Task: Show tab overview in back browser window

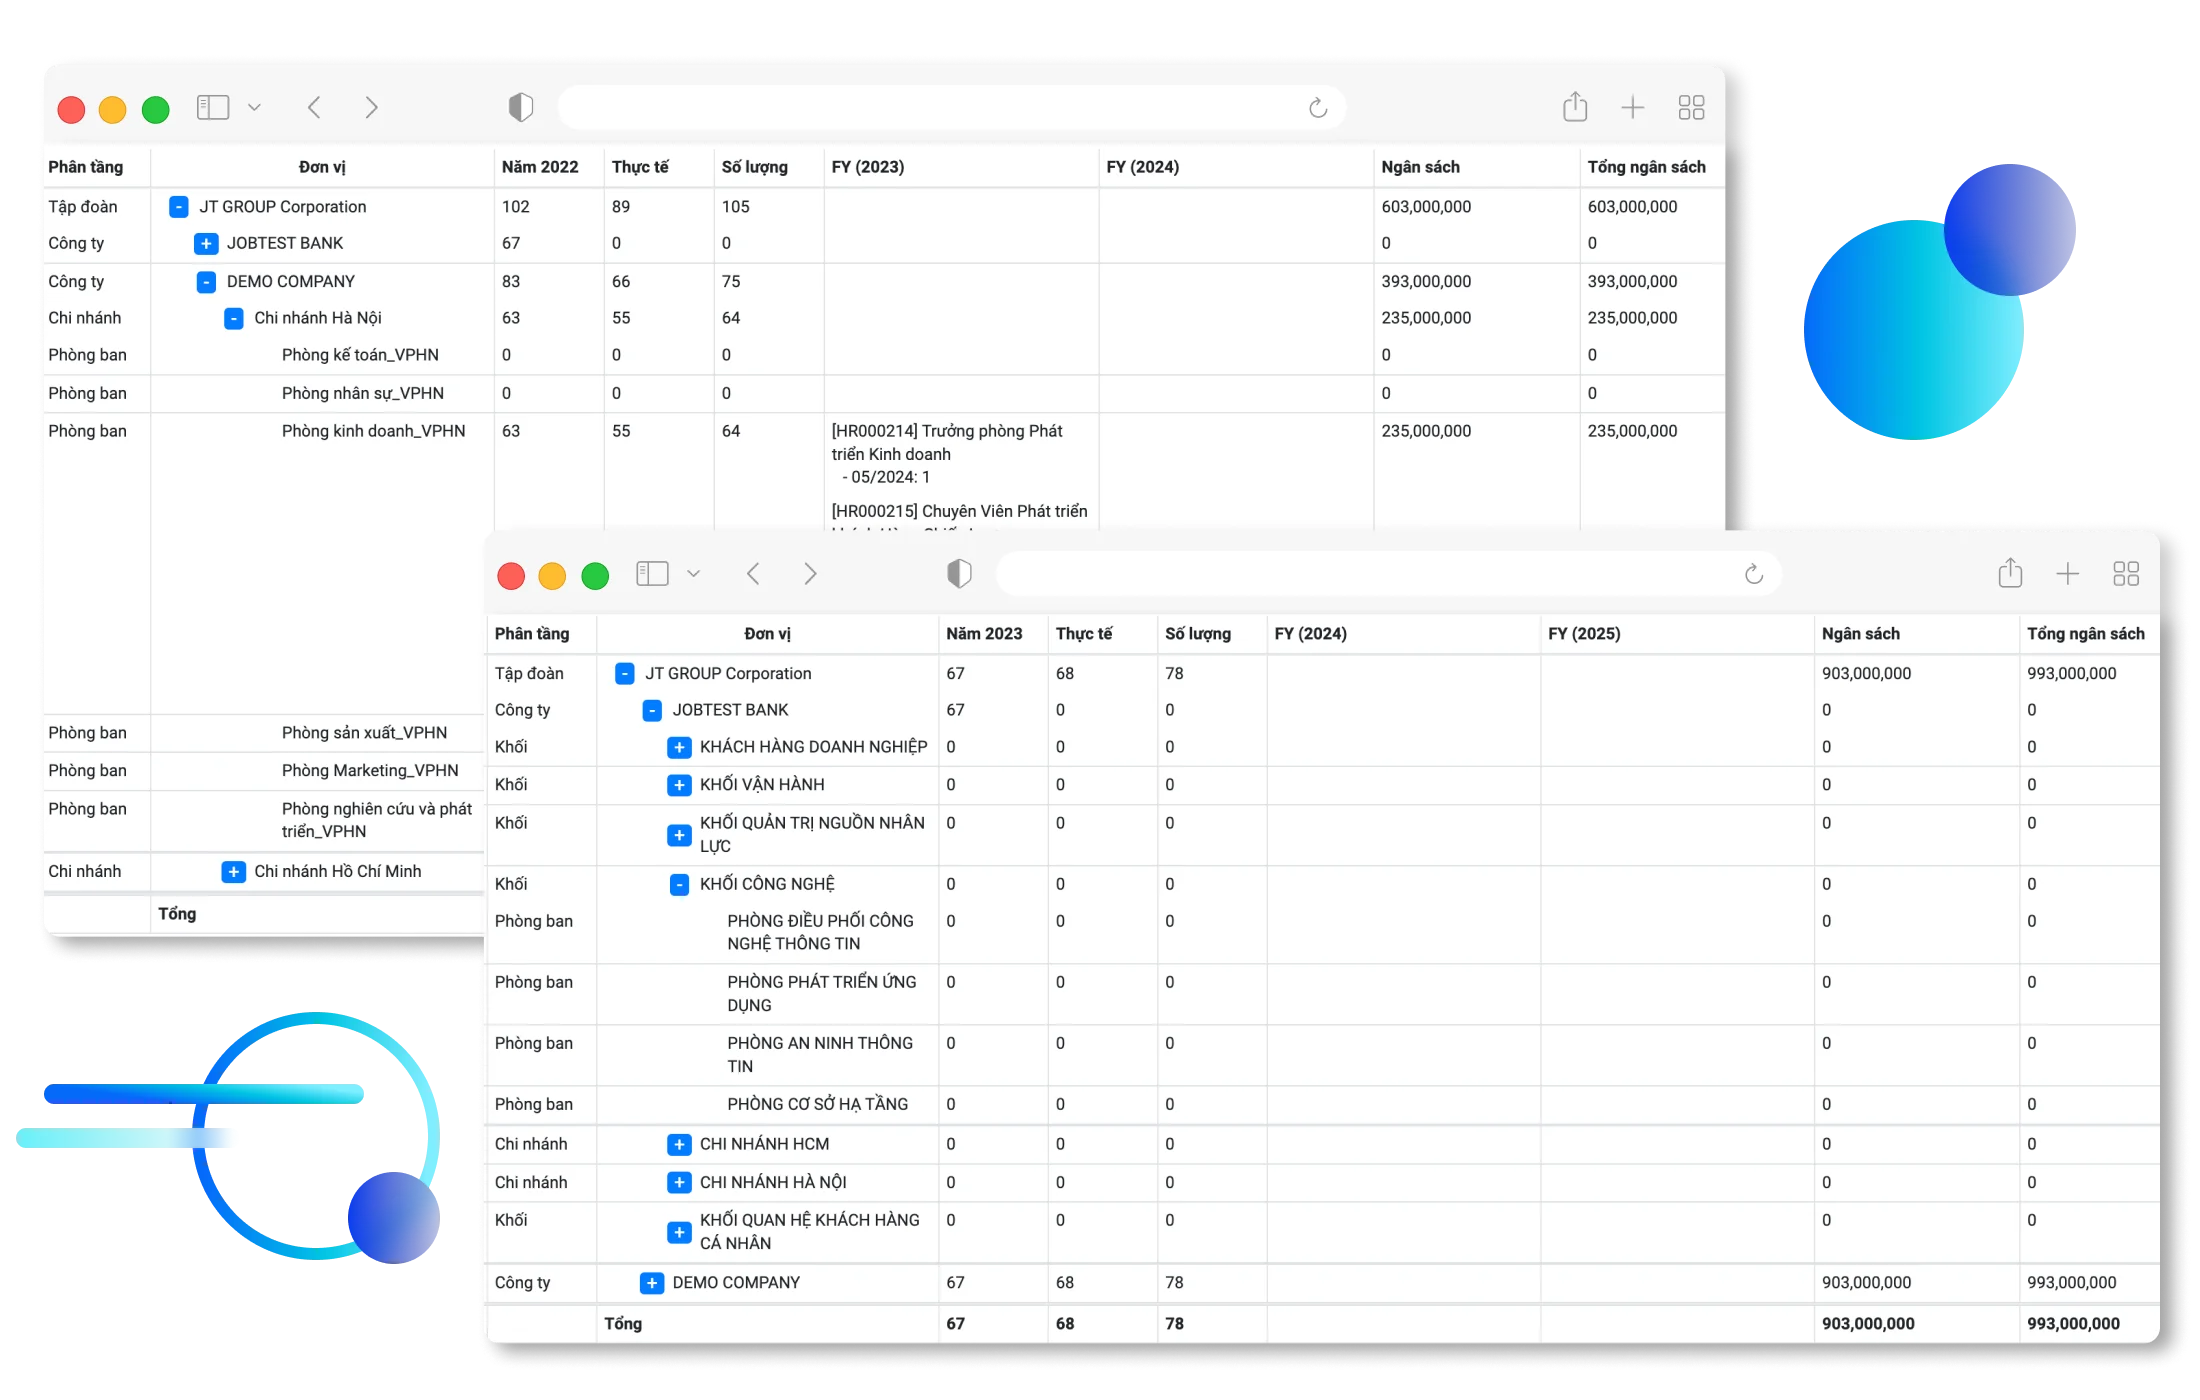Action: tap(1691, 107)
